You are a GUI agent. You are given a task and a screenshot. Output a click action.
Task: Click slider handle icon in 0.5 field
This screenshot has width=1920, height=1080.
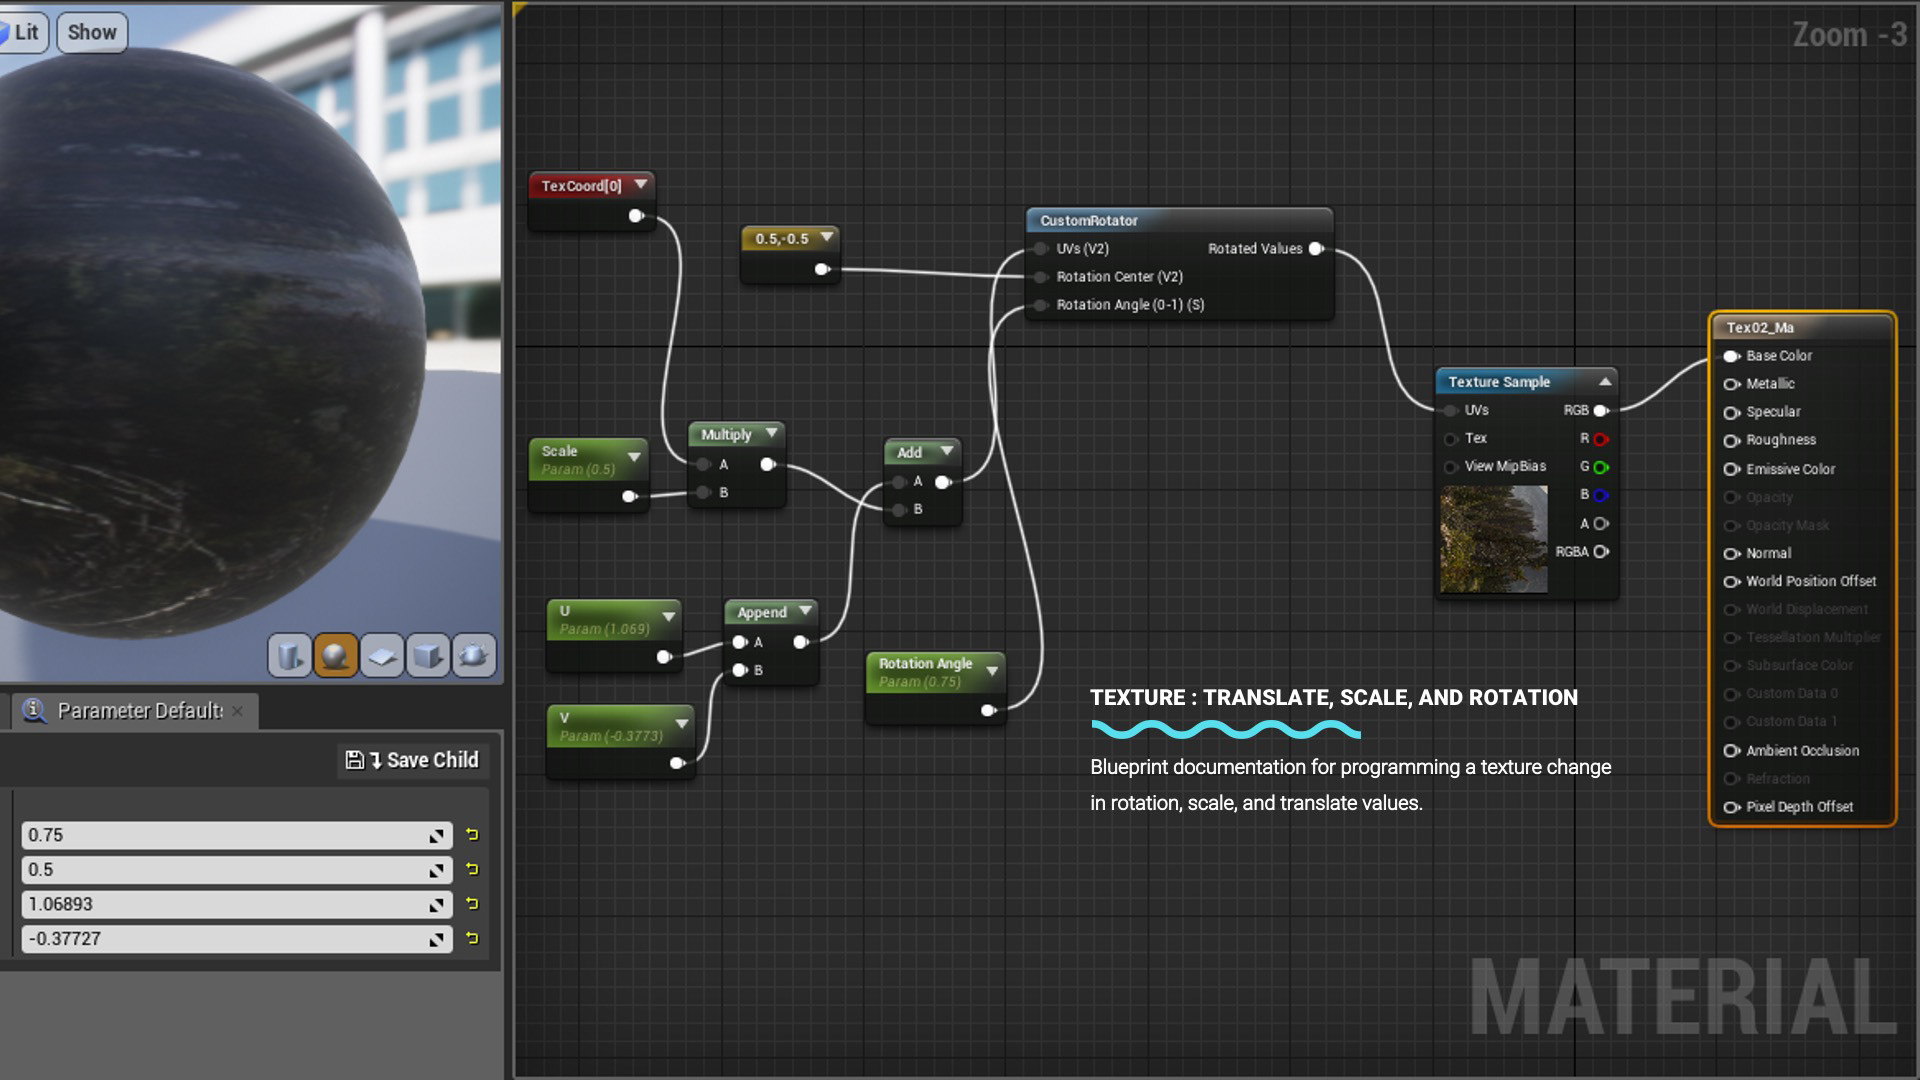[x=437, y=871]
